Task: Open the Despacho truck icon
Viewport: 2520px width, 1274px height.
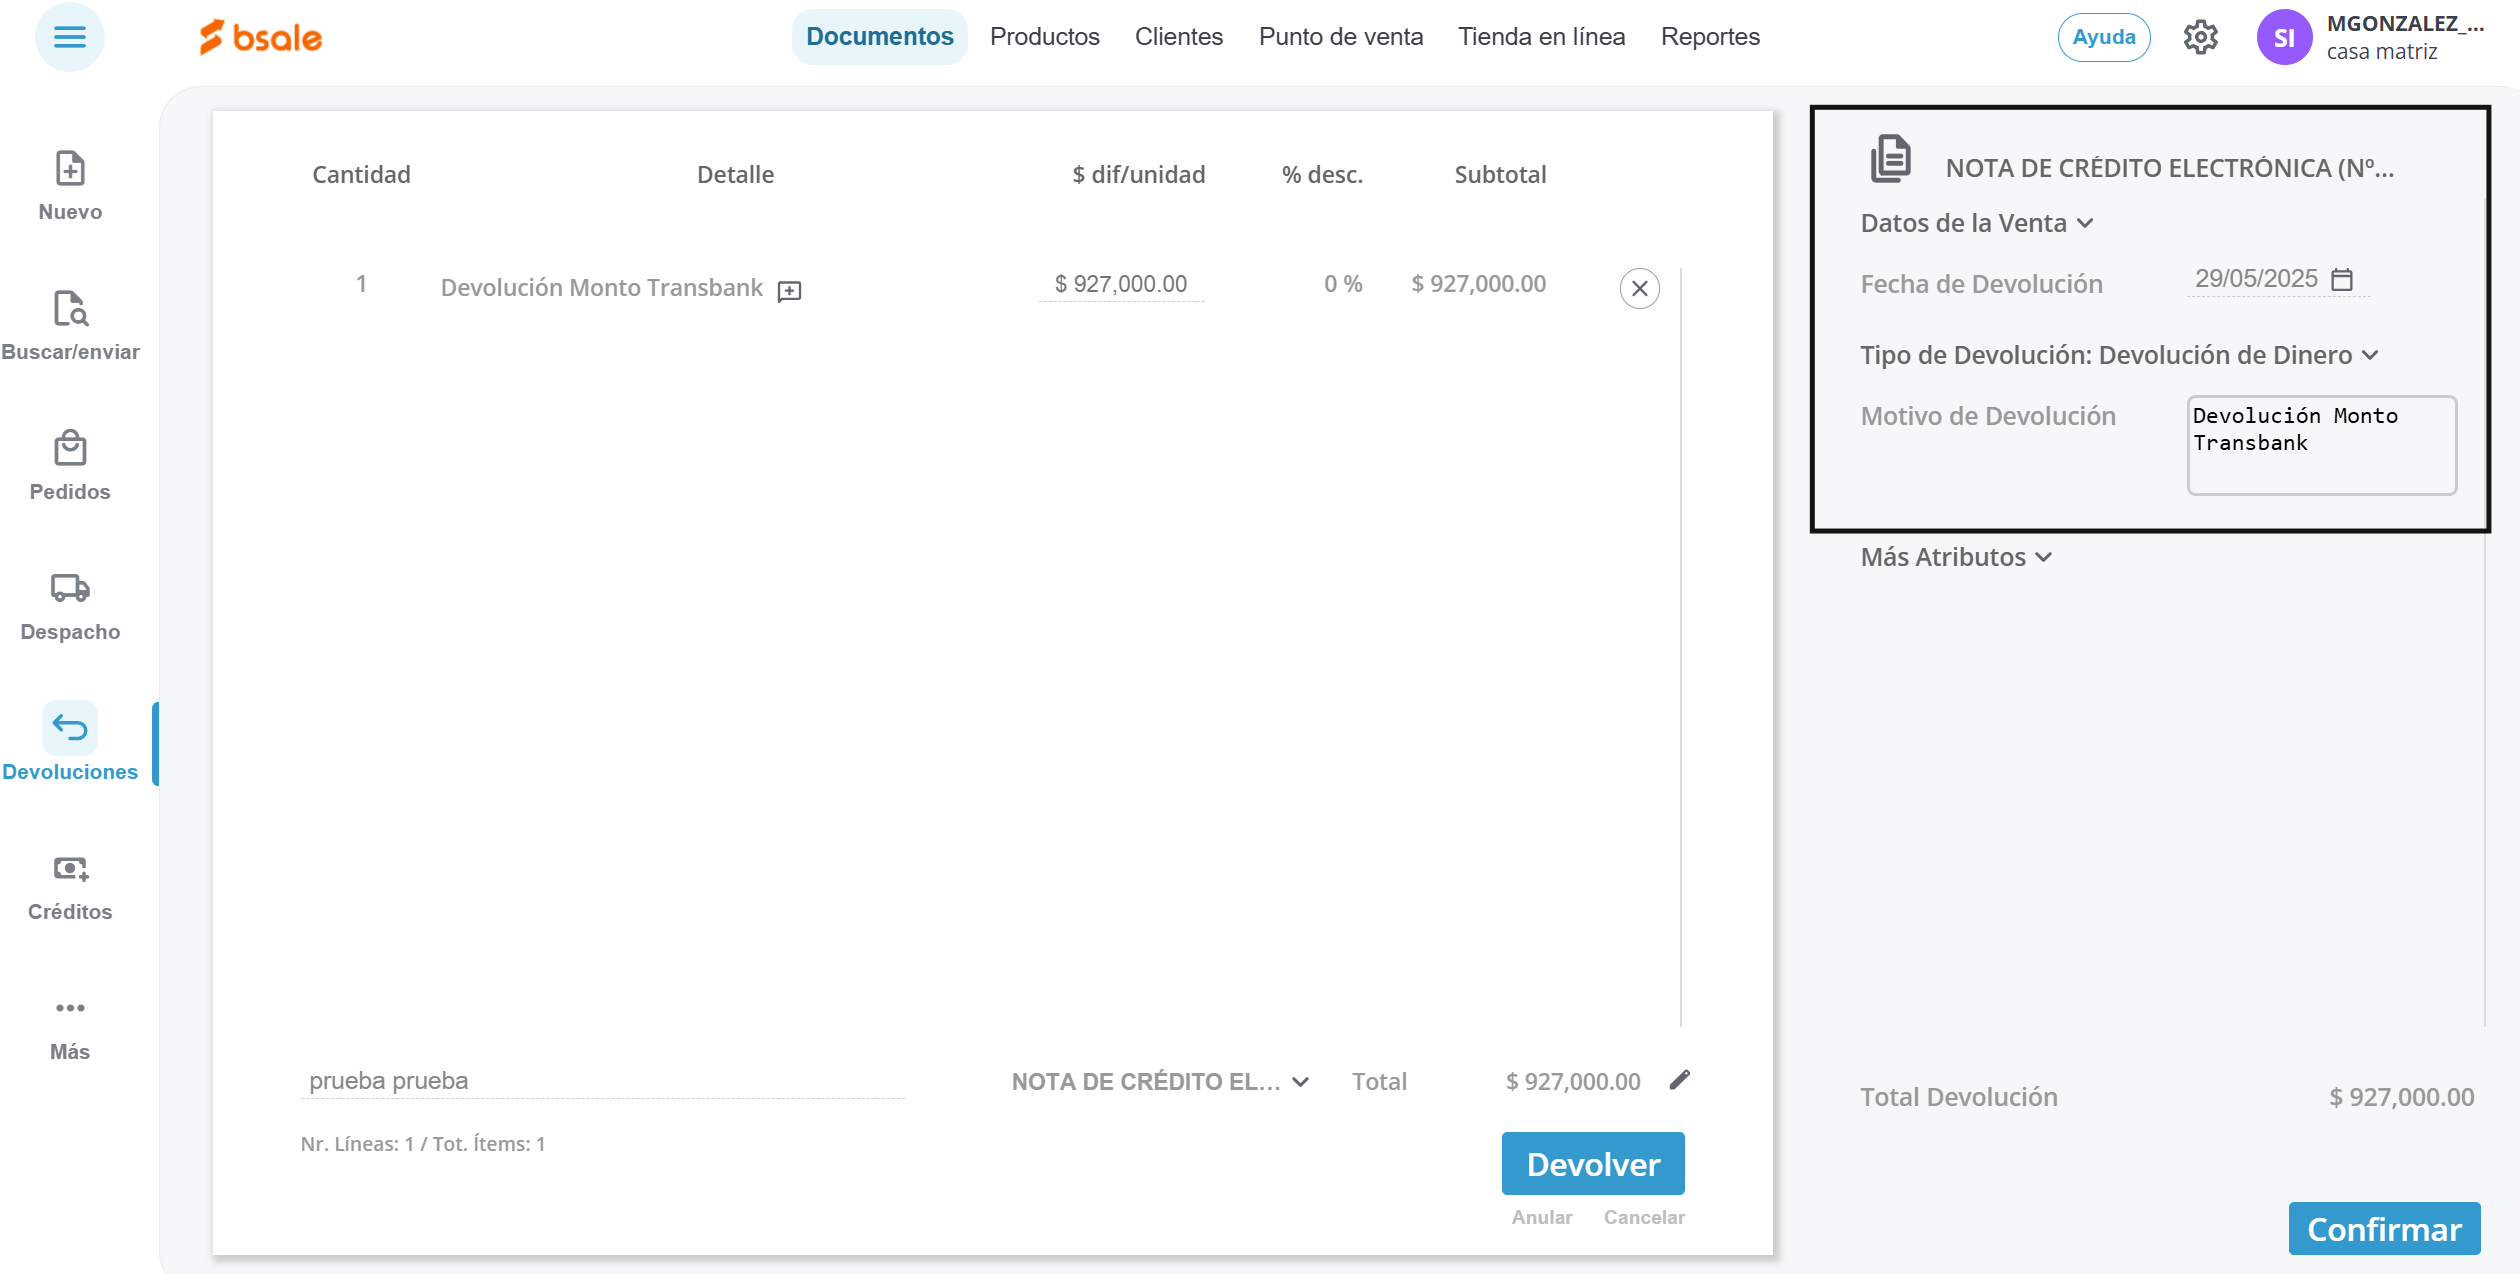Action: coord(70,588)
